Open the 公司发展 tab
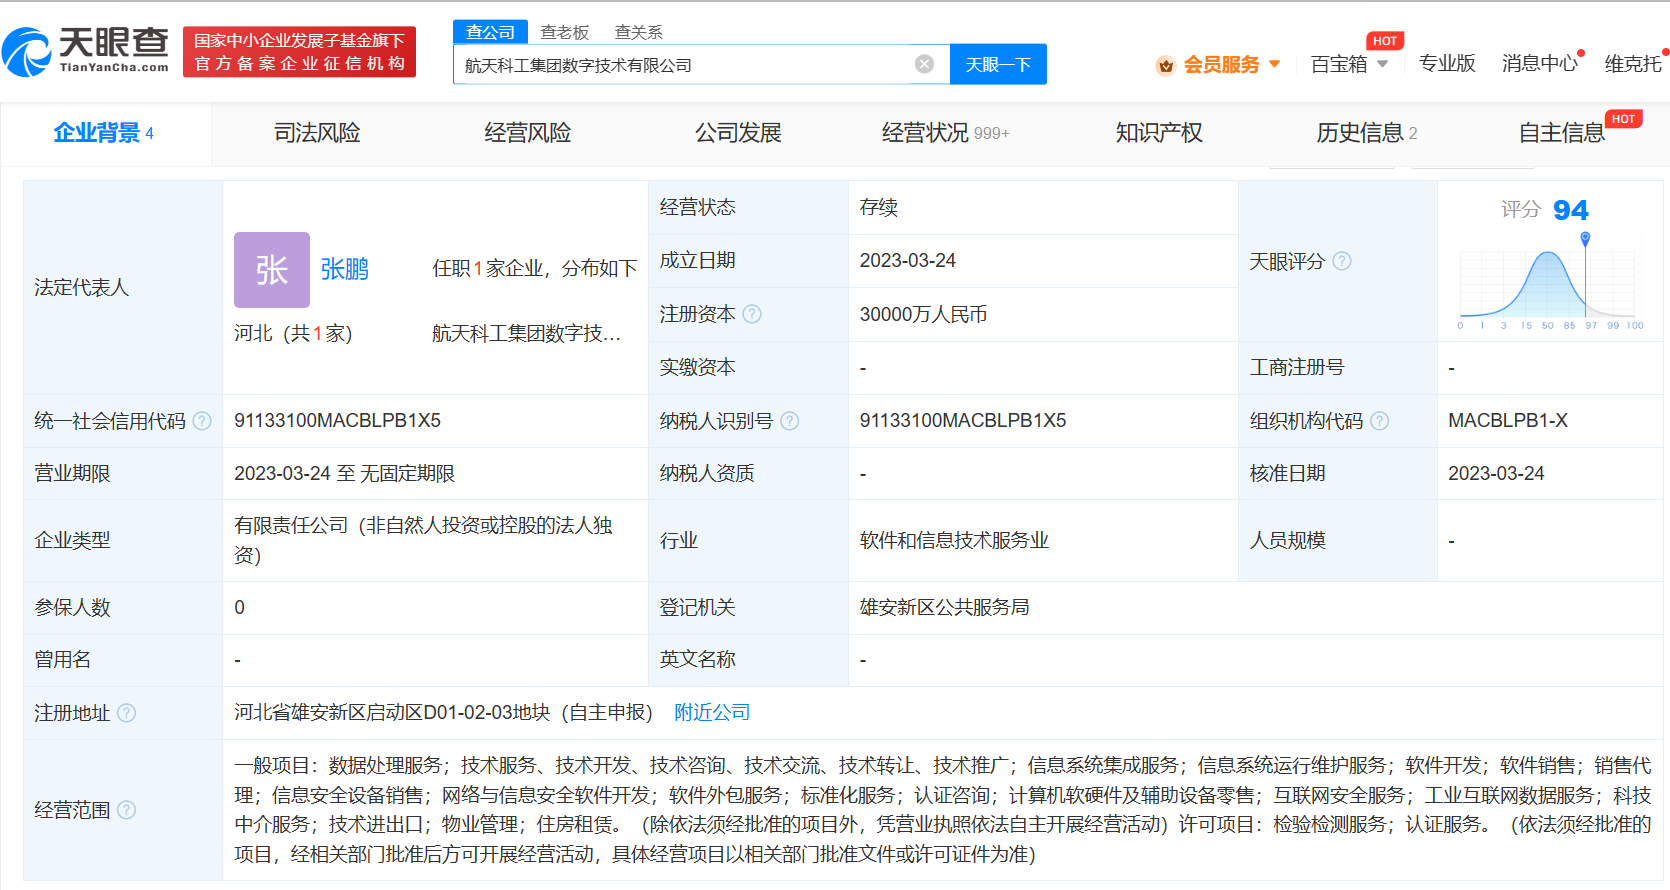Viewport: 1670px width, 890px height. click(x=738, y=133)
